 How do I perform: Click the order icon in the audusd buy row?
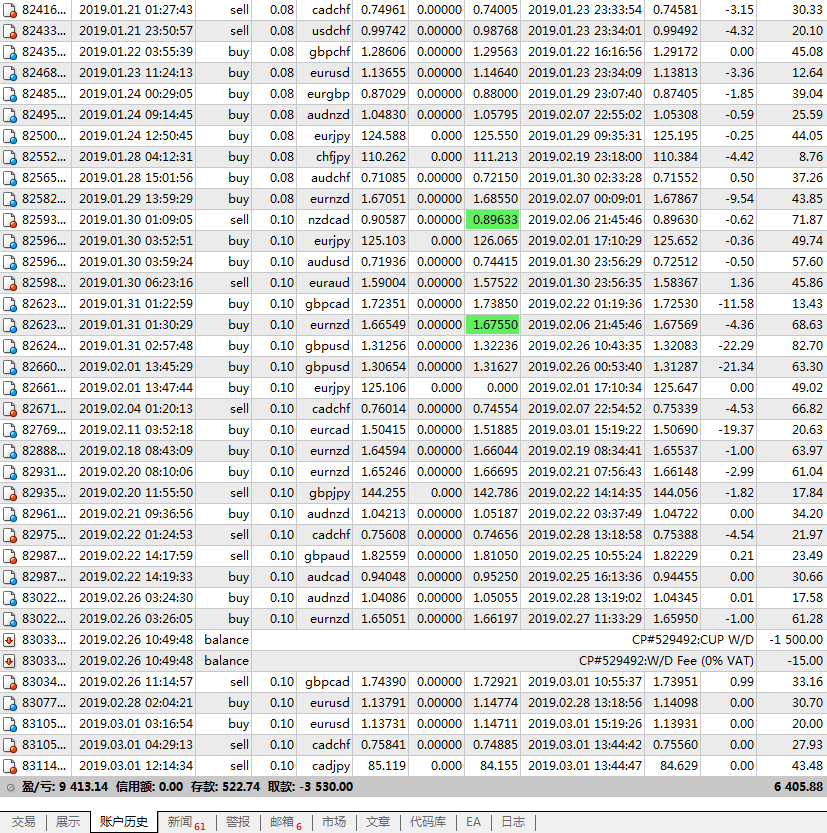pyautogui.click(x=10, y=262)
